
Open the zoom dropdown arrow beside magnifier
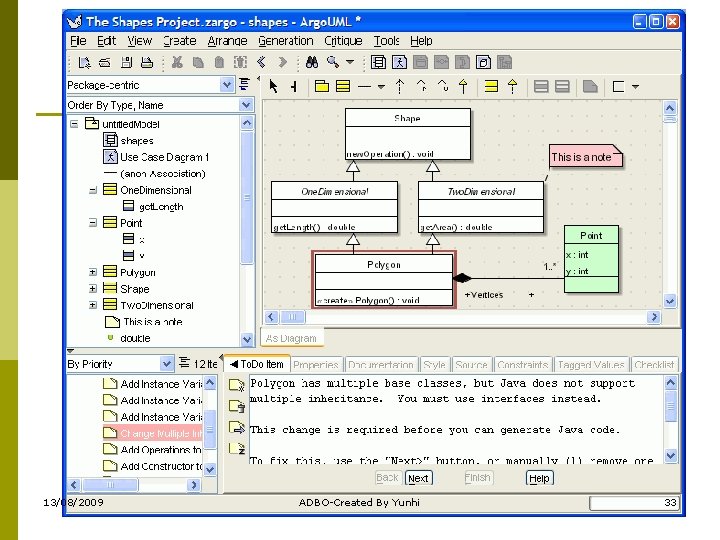[350, 62]
